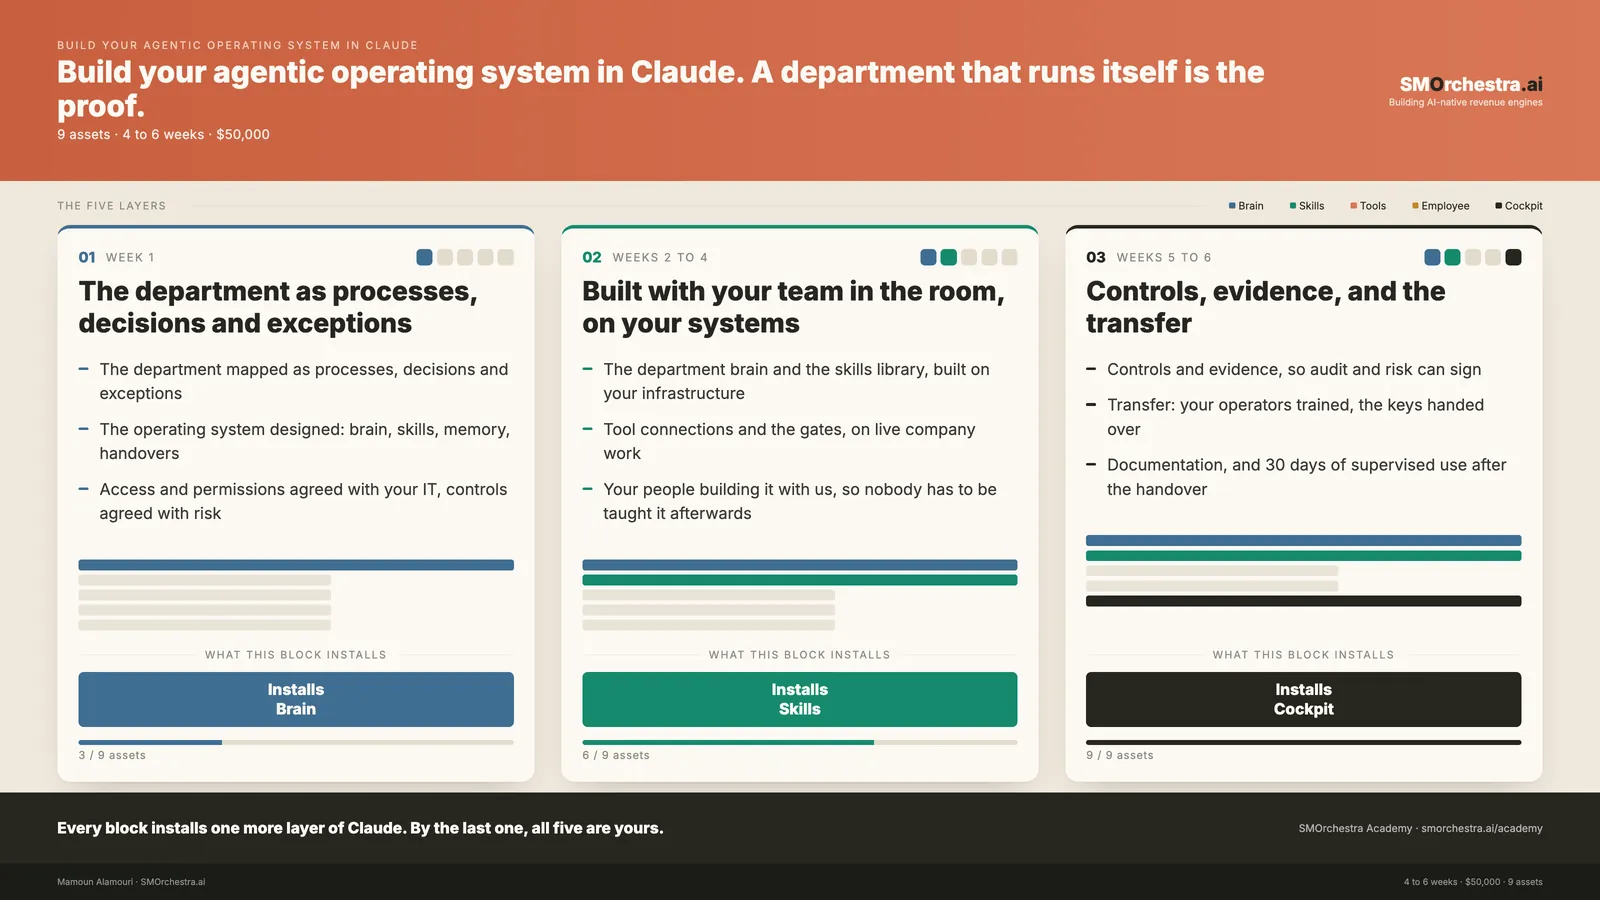Click the 'WEEKS 5 TO 6' label

coord(1164,257)
